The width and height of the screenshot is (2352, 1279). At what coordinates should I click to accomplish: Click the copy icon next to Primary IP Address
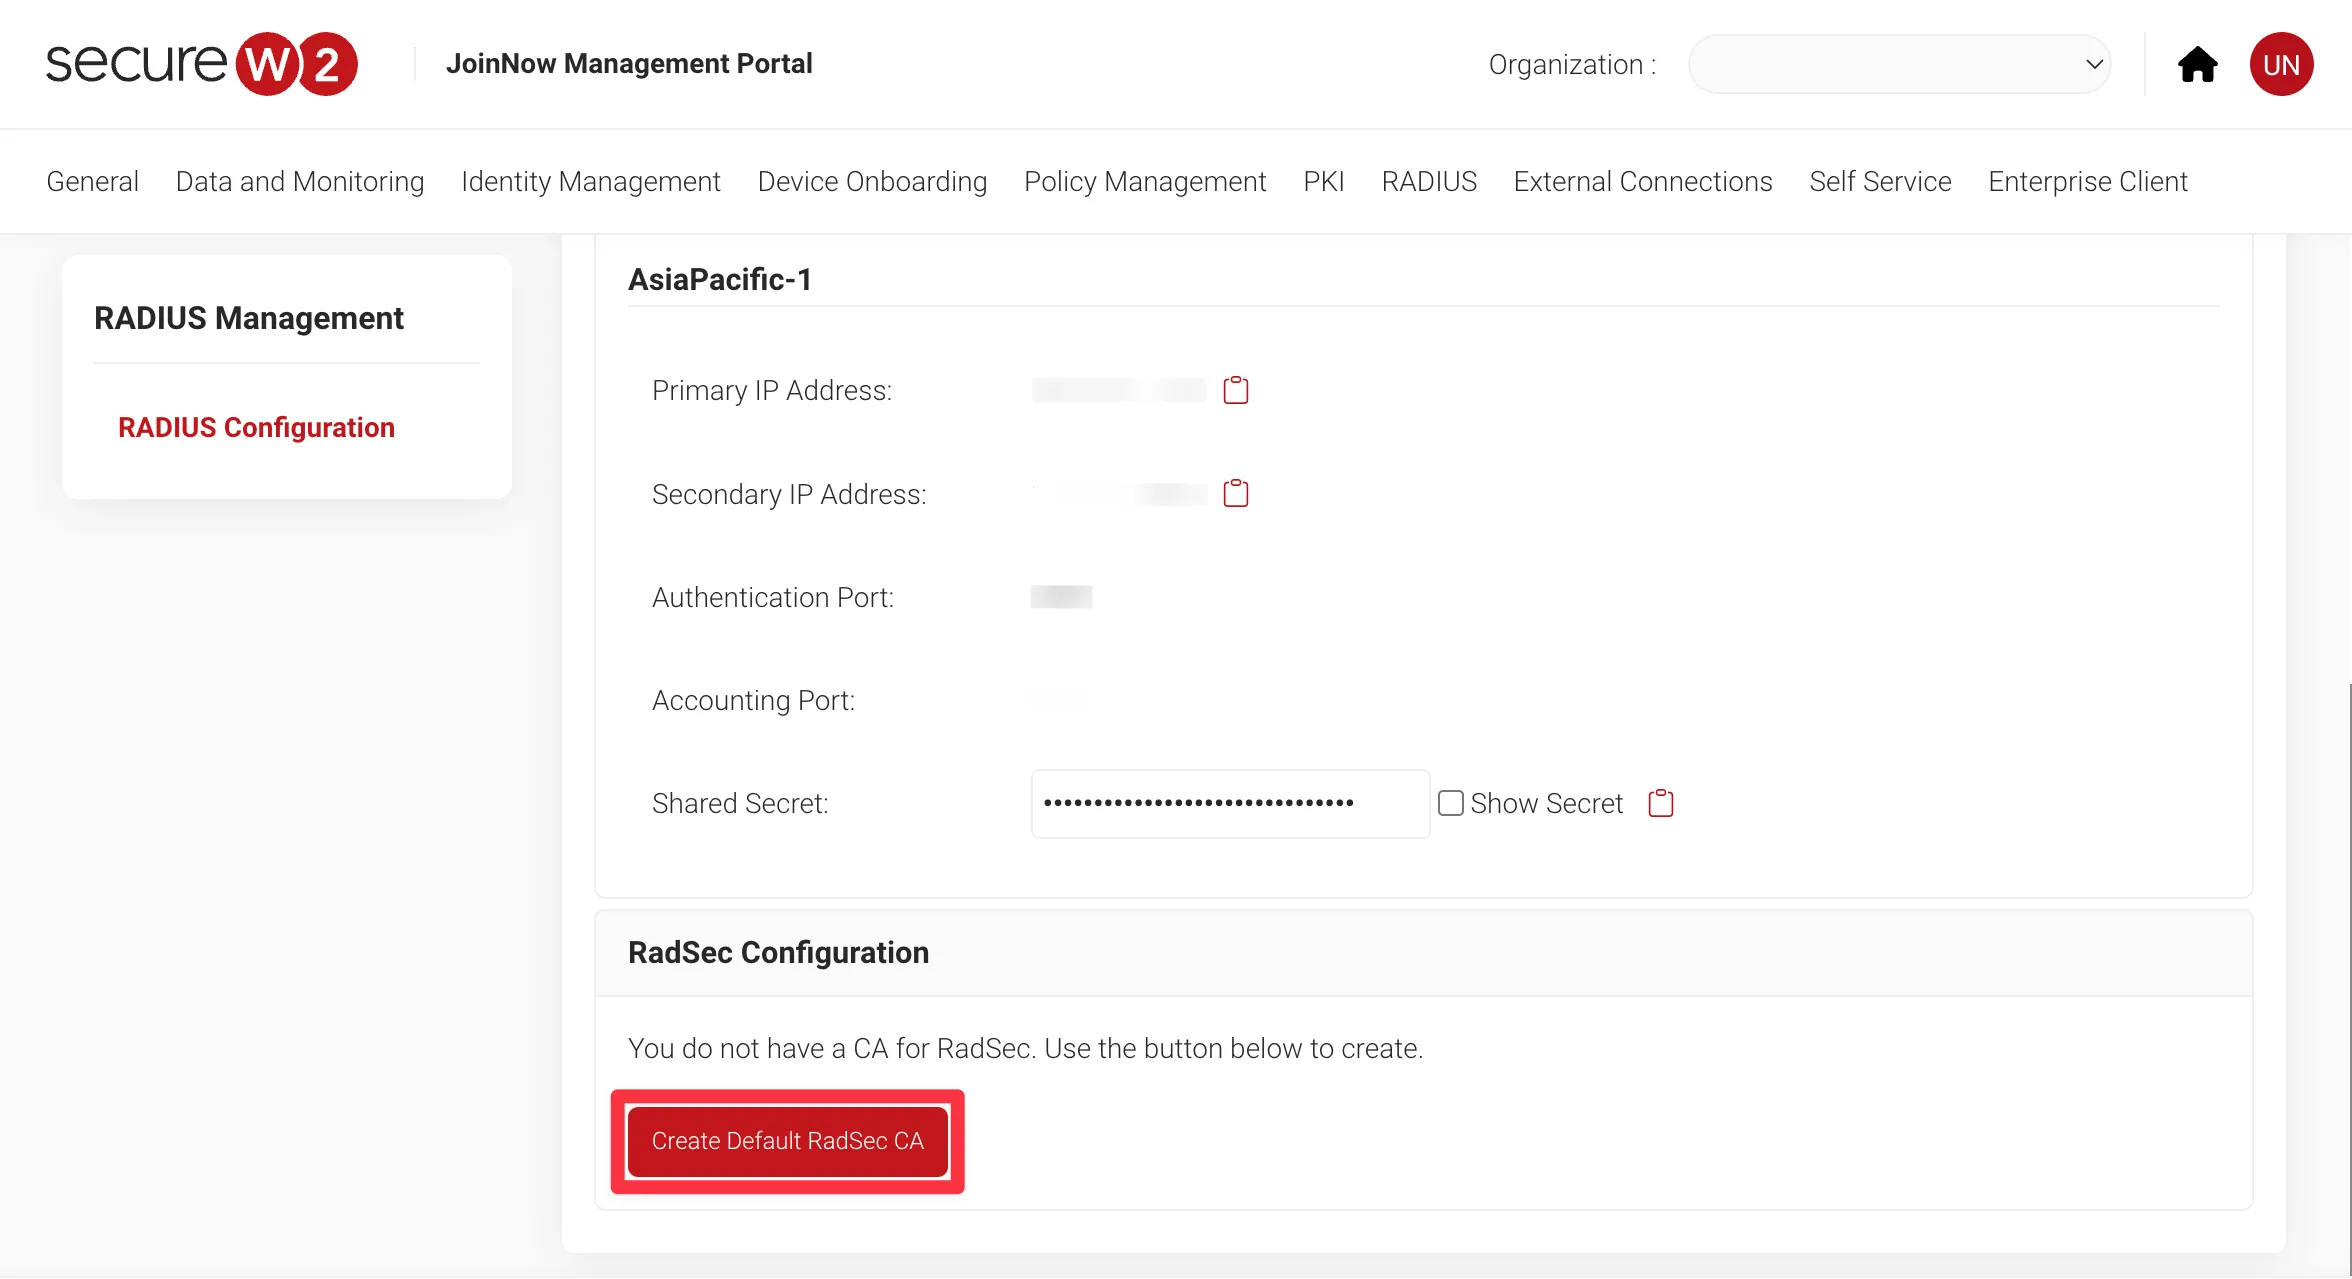point(1236,389)
